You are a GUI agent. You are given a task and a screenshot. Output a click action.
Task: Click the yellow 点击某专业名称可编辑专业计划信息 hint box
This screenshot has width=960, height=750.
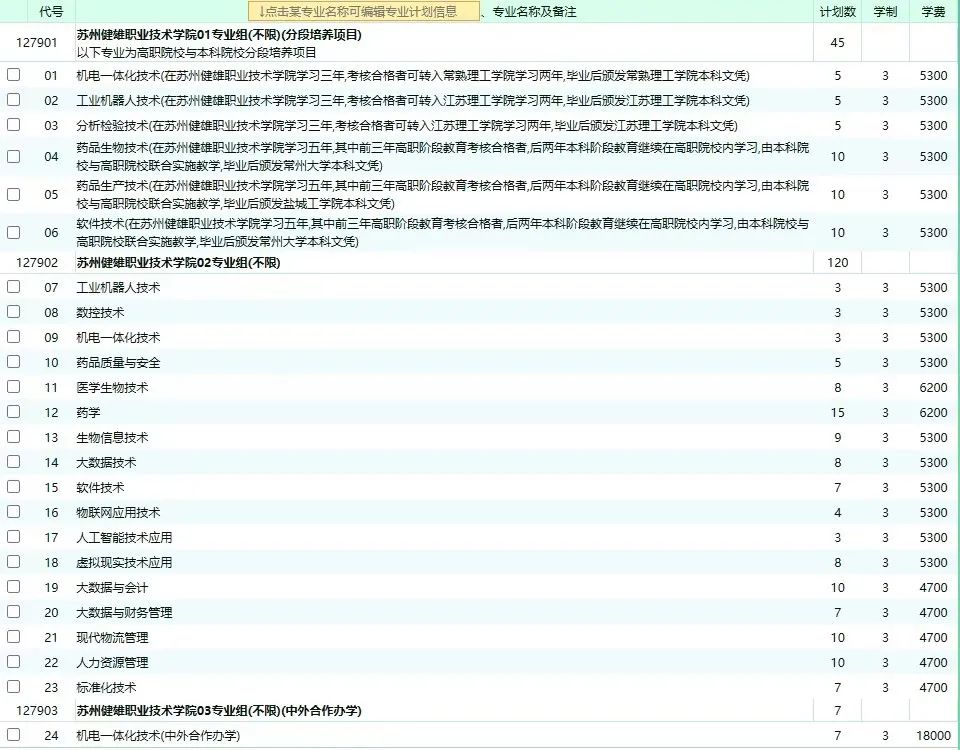click(357, 12)
